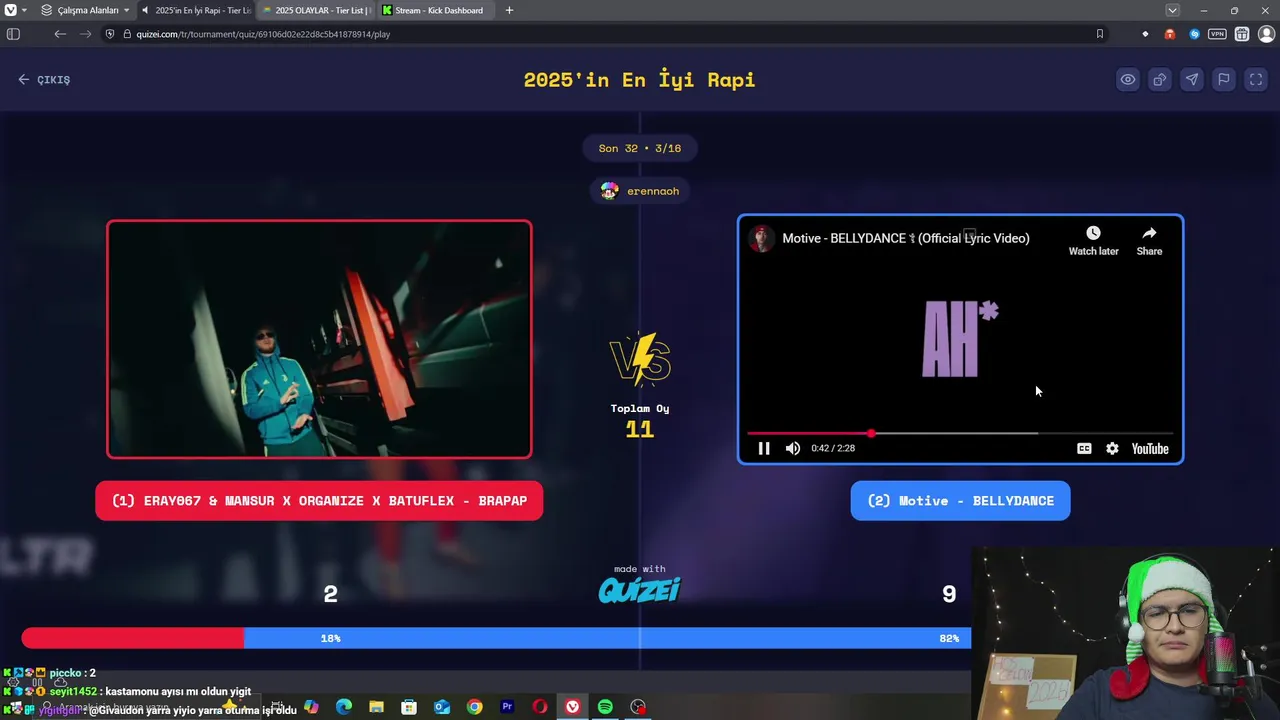
Task: Open Premiere Pro from taskbar
Action: pos(507,707)
